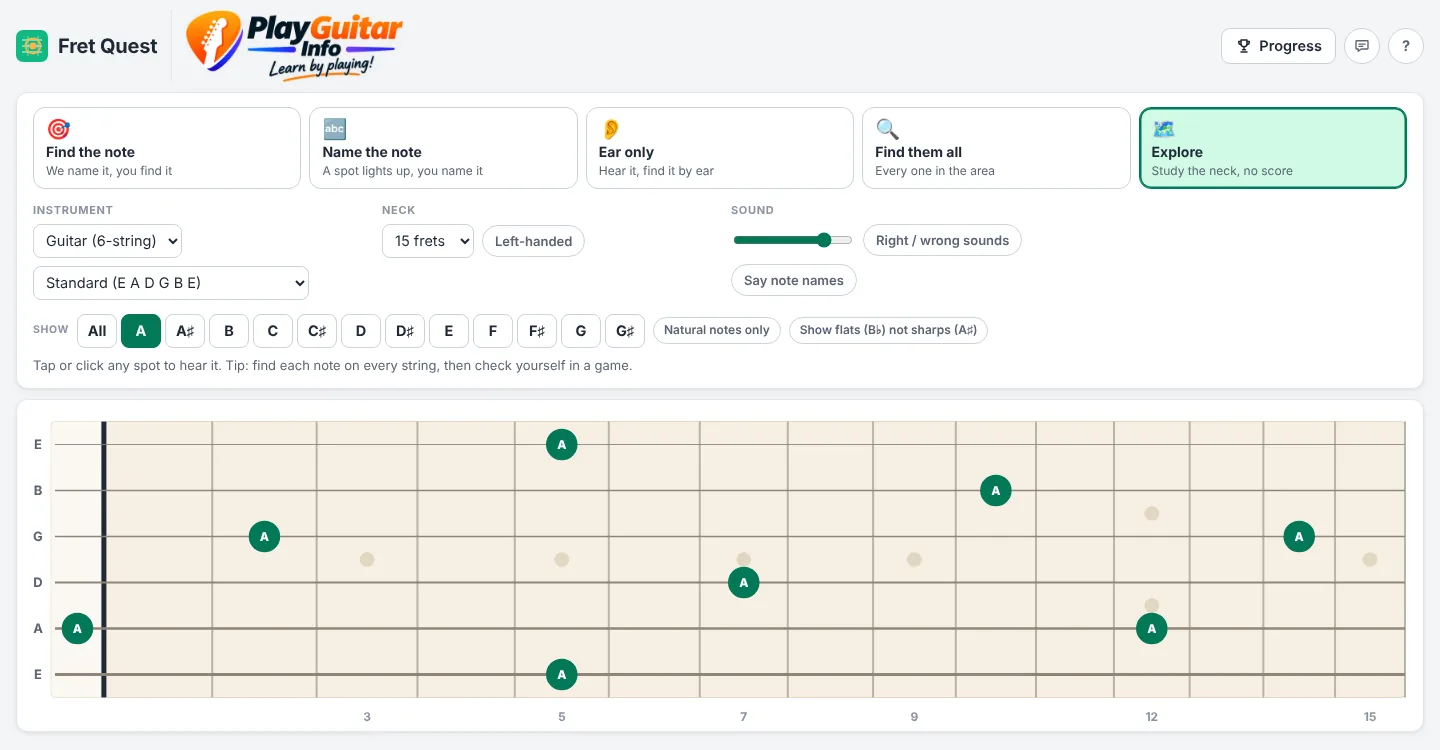Image resolution: width=1440 pixels, height=750 pixels.
Task: Show the F♯ notes
Action: coord(537,331)
